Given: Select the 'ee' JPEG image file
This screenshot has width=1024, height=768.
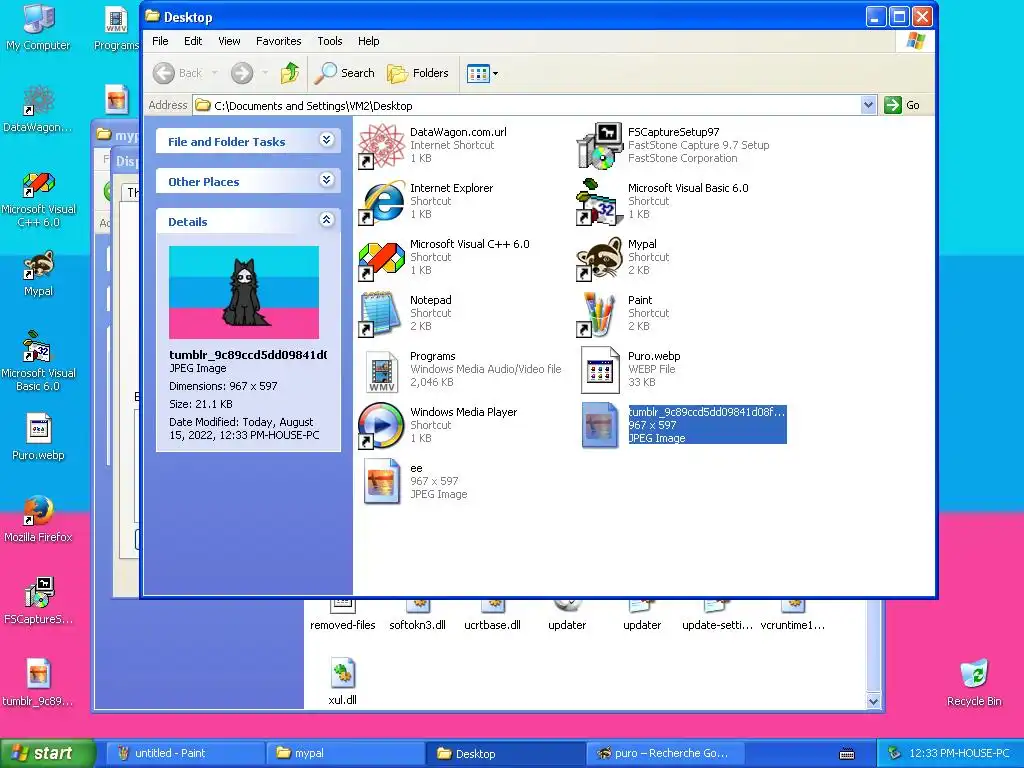Looking at the screenshot, I should pyautogui.click(x=413, y=482).
